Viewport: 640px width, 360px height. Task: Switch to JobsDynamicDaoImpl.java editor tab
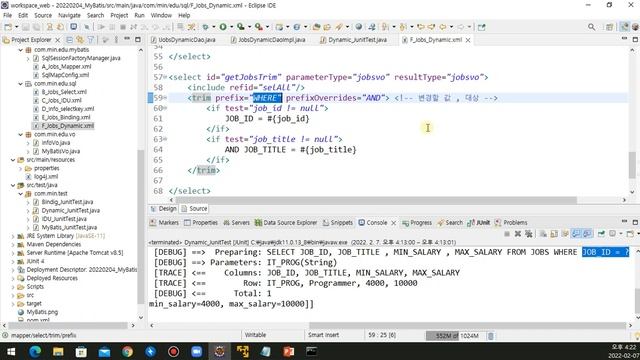(268, 40)
